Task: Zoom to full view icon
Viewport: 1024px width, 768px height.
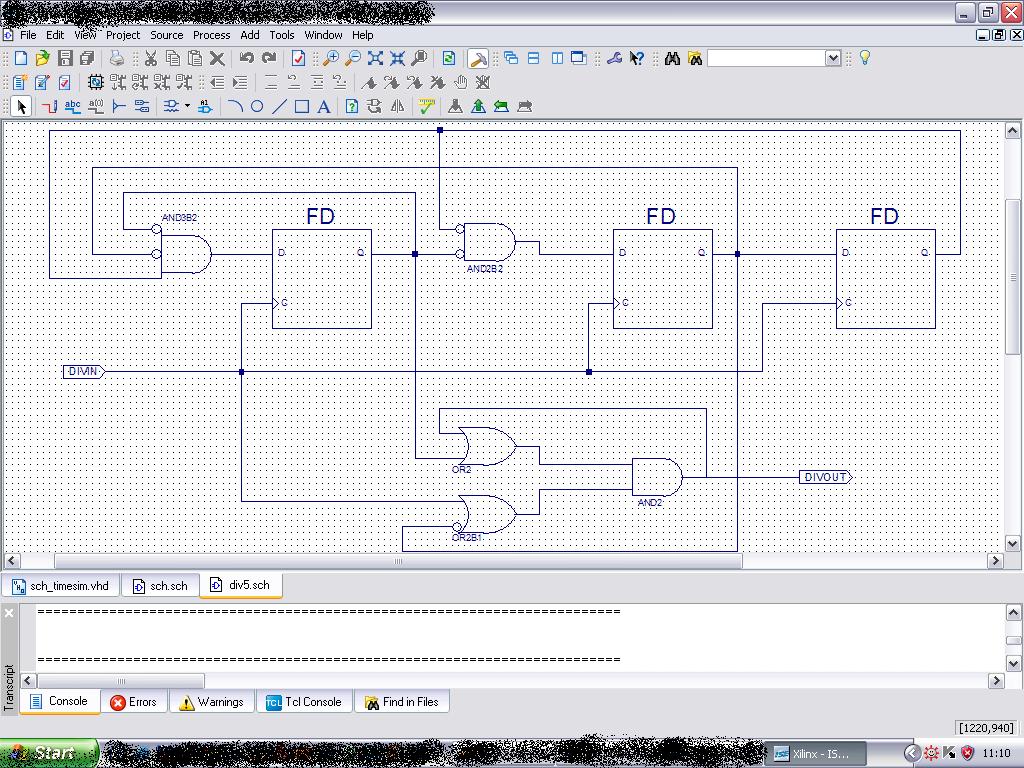Action: (375, 58)
